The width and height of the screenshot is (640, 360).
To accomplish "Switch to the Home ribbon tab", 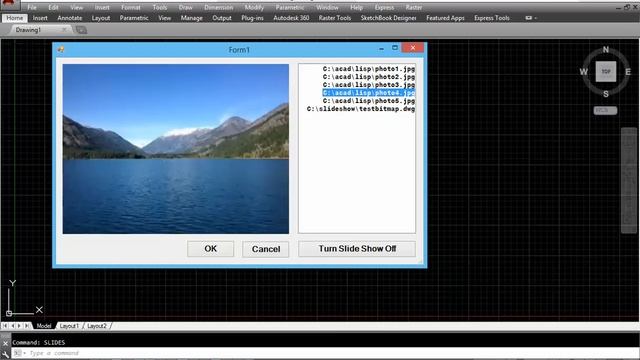I will point(15,18).
